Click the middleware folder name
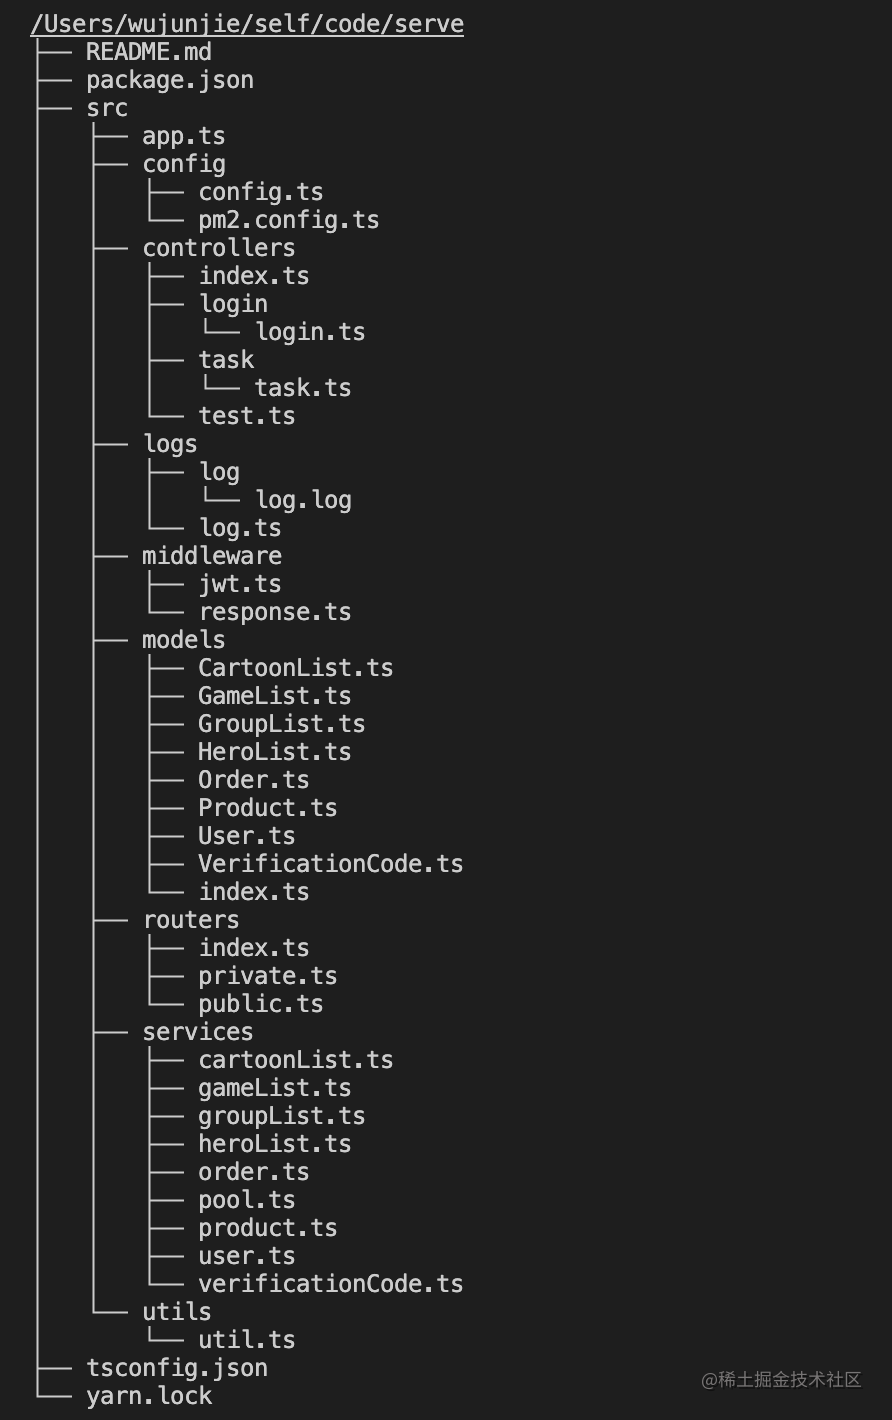 tap(212, 556)
